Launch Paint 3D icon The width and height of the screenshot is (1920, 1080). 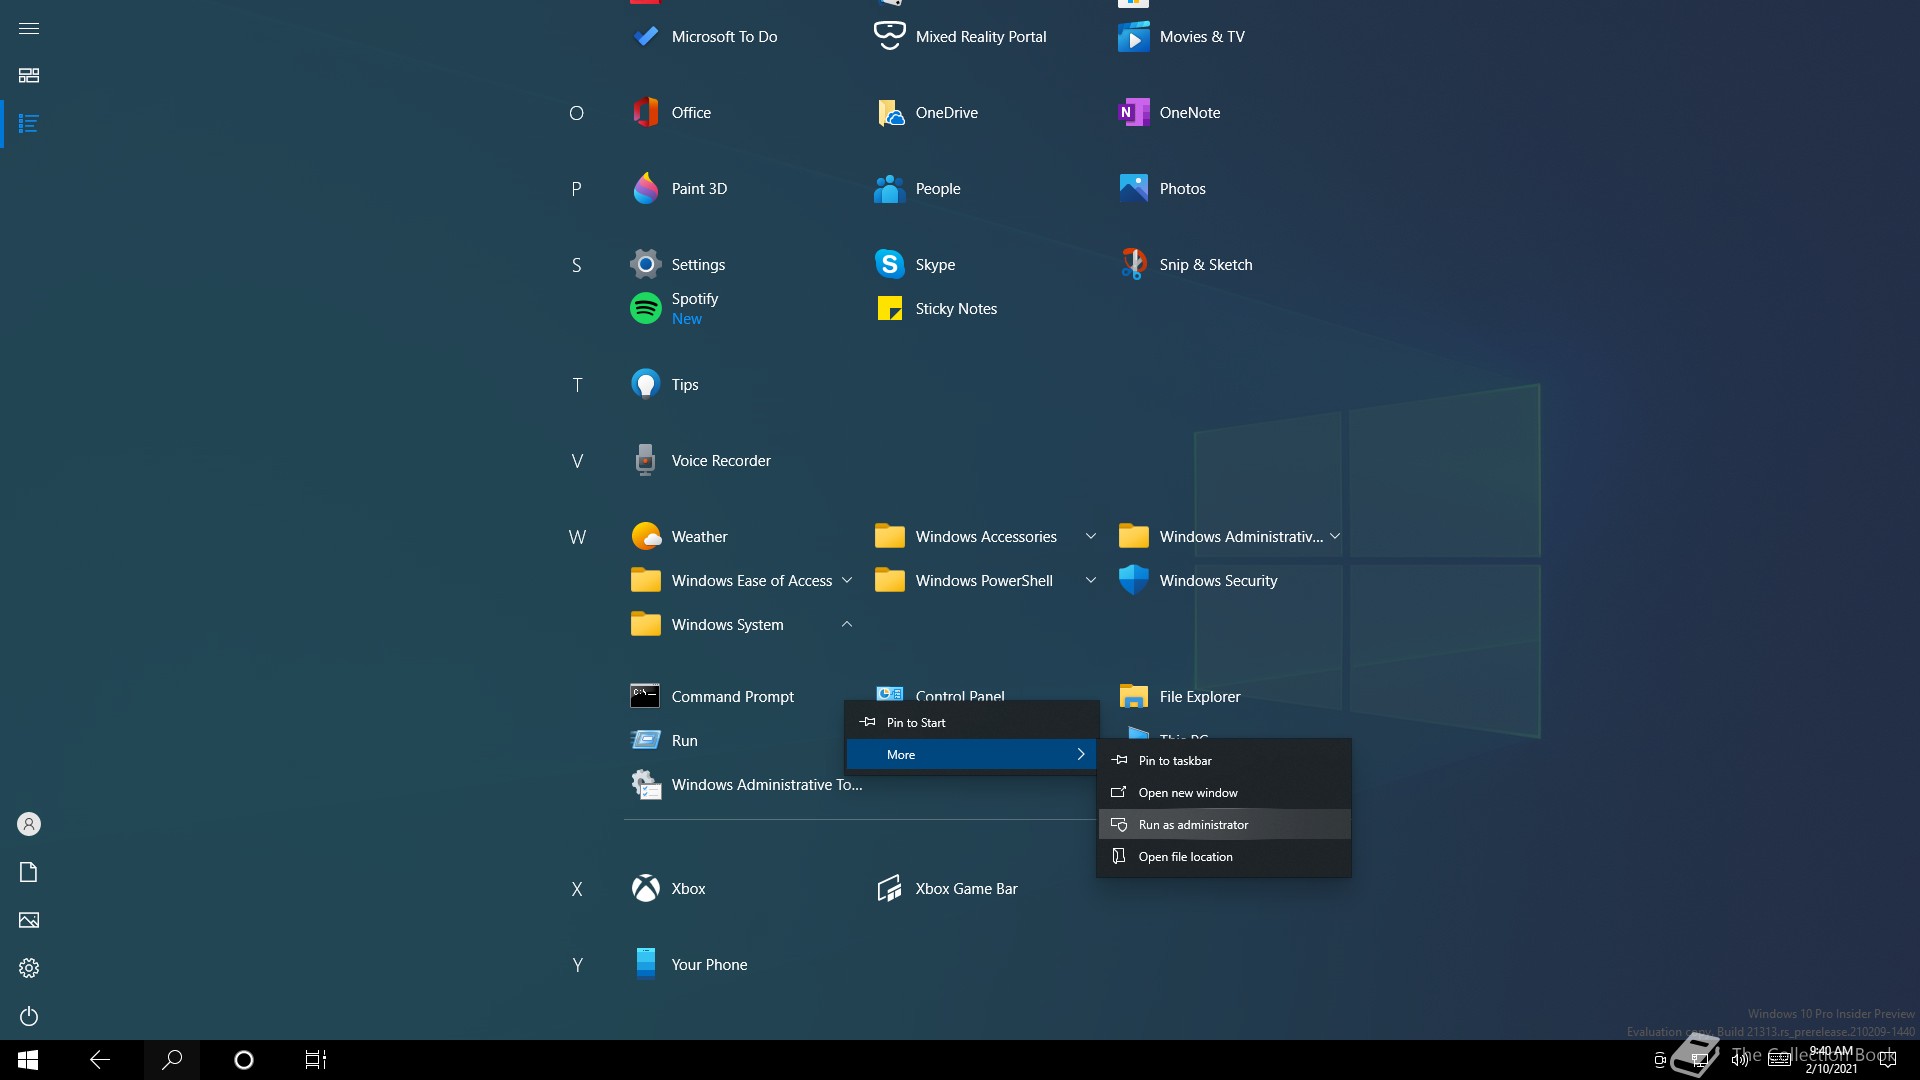coord(646,189)
